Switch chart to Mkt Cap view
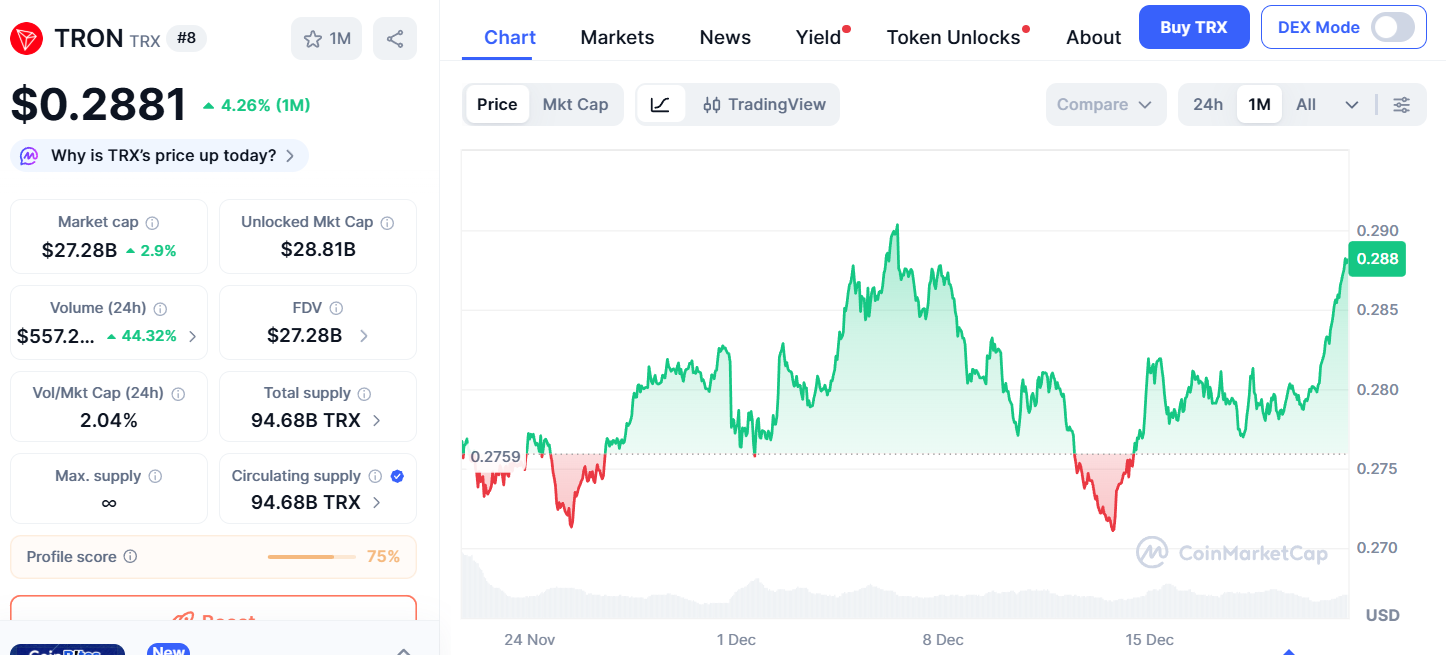 point(575,105)
